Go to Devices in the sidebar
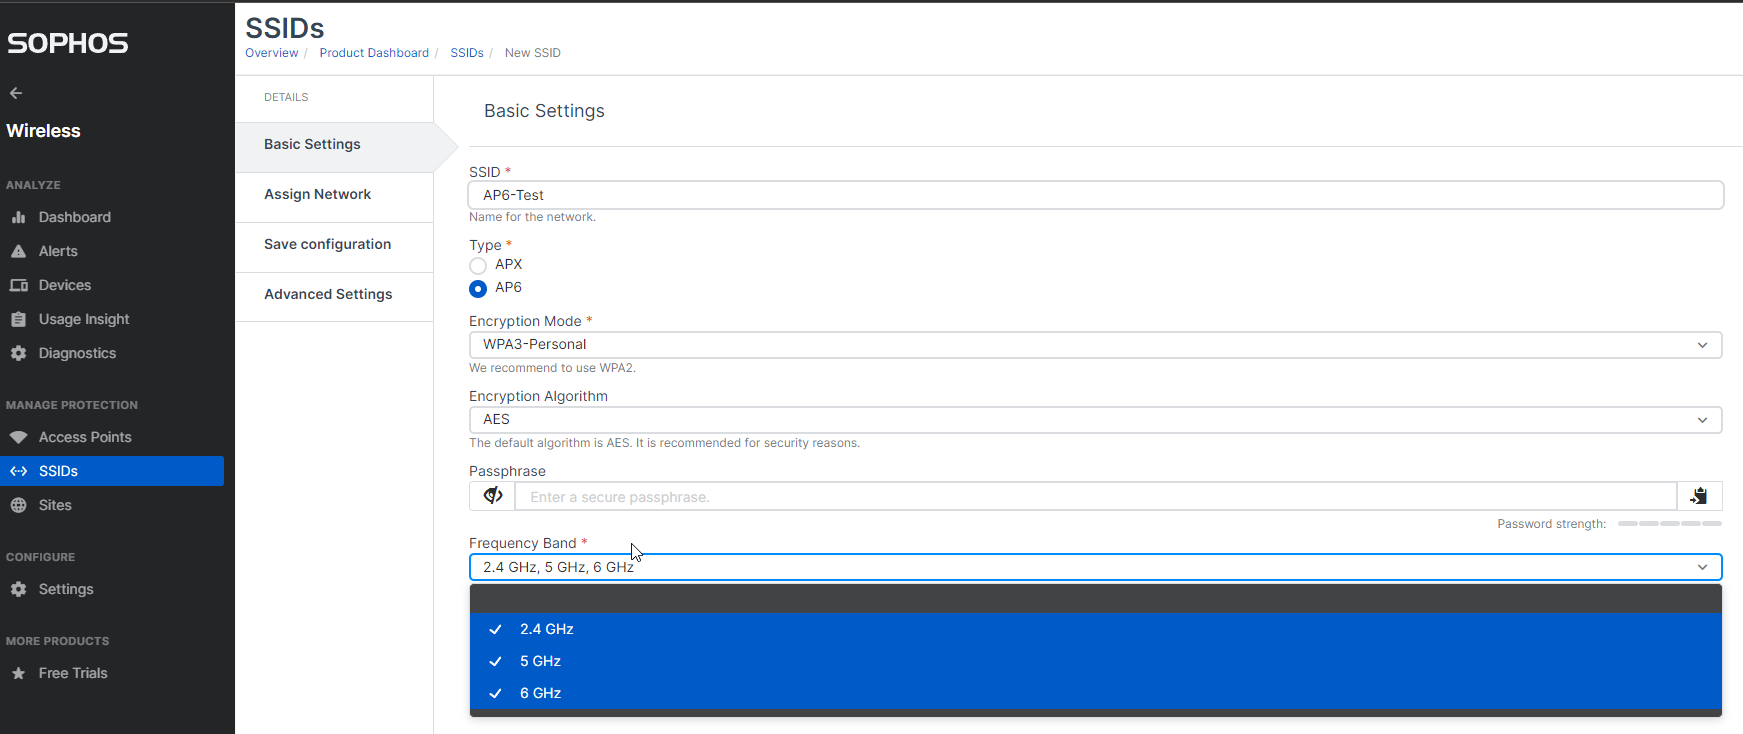This screenshot has width=1743, height=734. (x=64, y=285)
